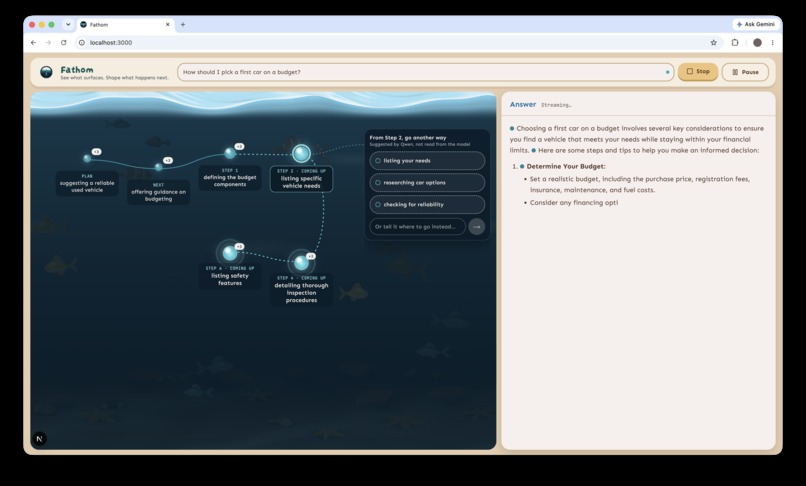Click the Stop button

tap(698, 71)
